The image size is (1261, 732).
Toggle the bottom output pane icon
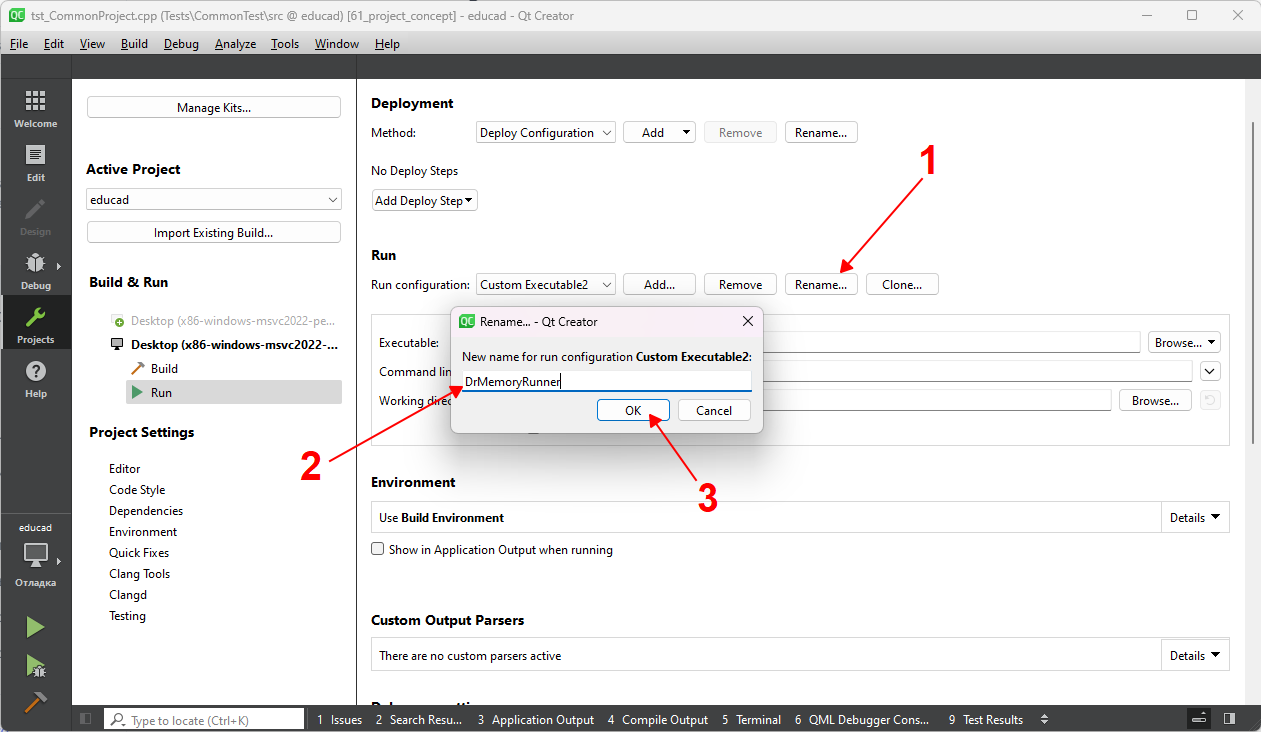coord(1199,719)
